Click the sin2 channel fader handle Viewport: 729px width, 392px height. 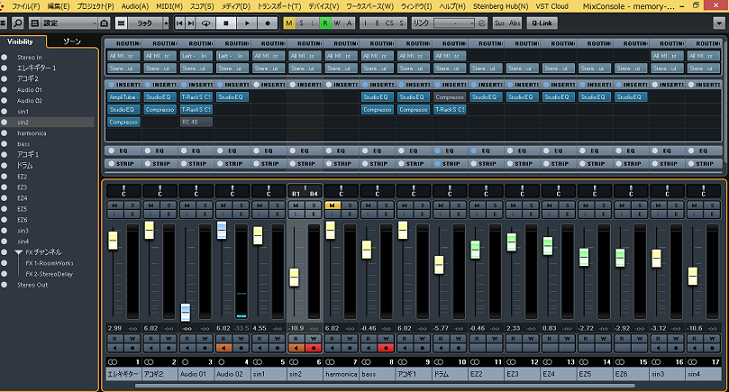coord(294,277)
